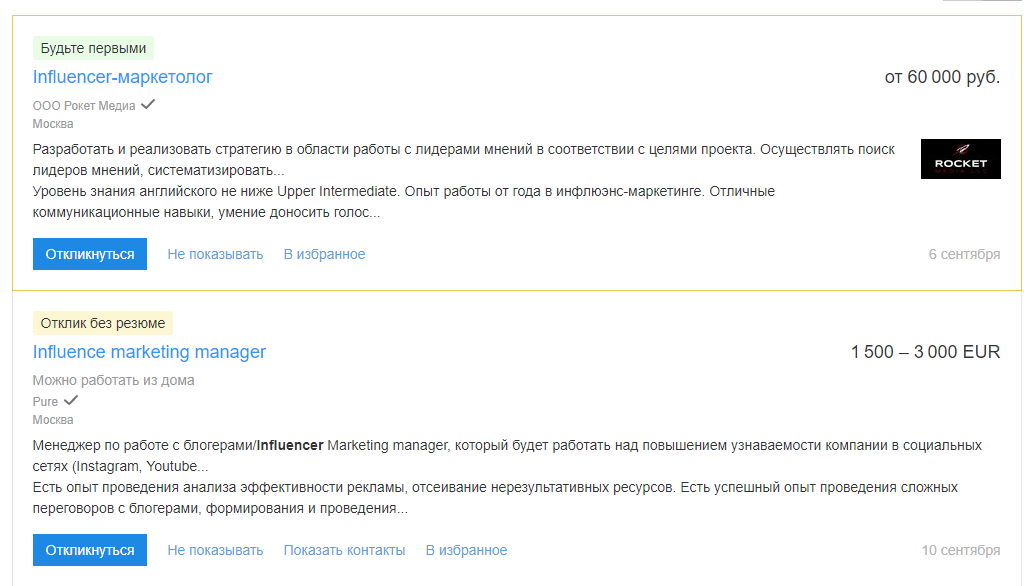Open the Influencer-маркетолог vacancy title

coord(122,77)
